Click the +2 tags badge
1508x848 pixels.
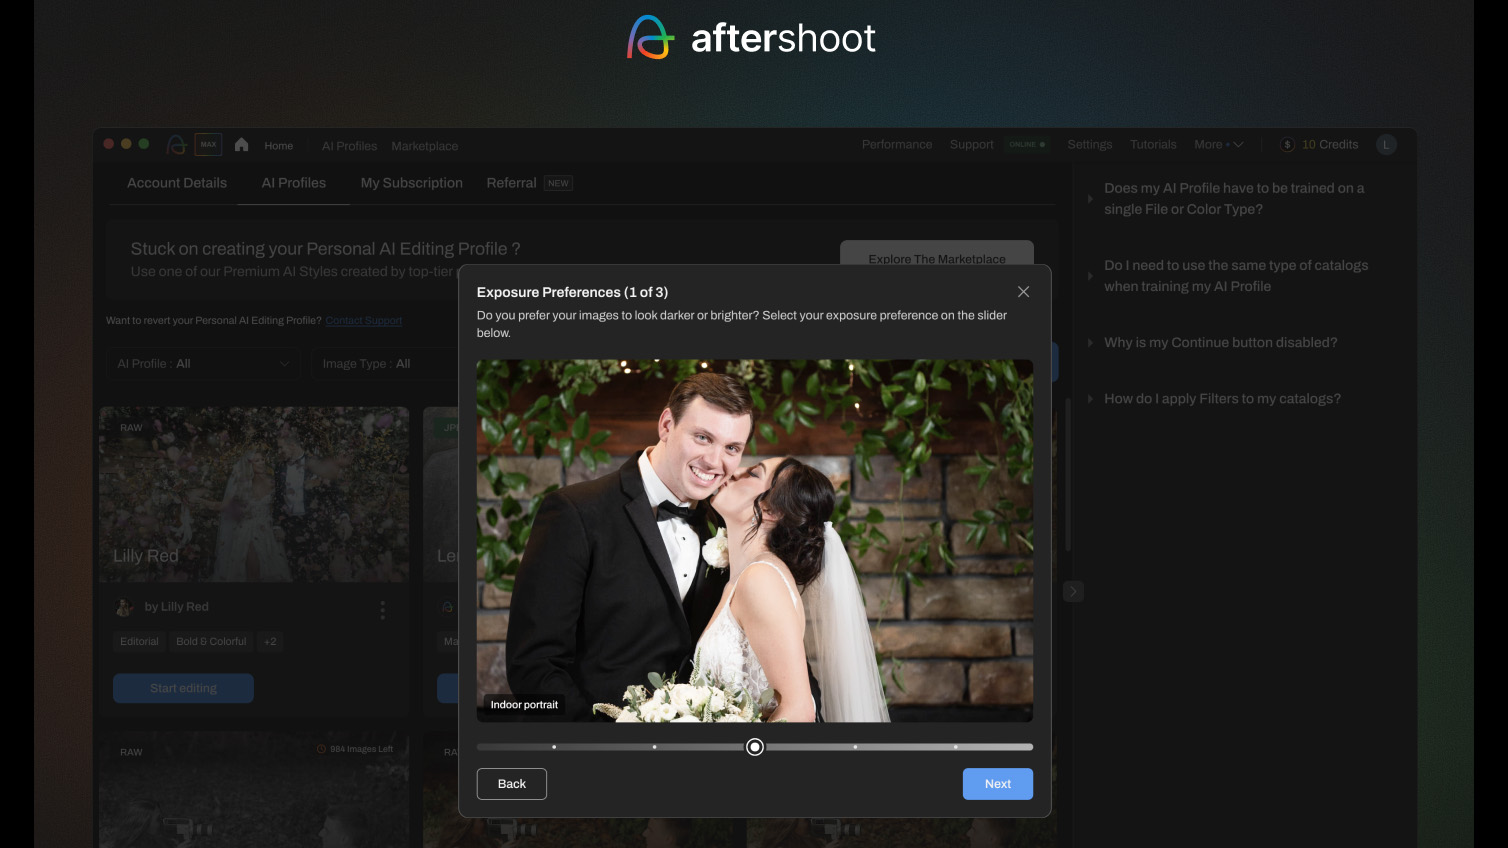(x=270, y=642)
